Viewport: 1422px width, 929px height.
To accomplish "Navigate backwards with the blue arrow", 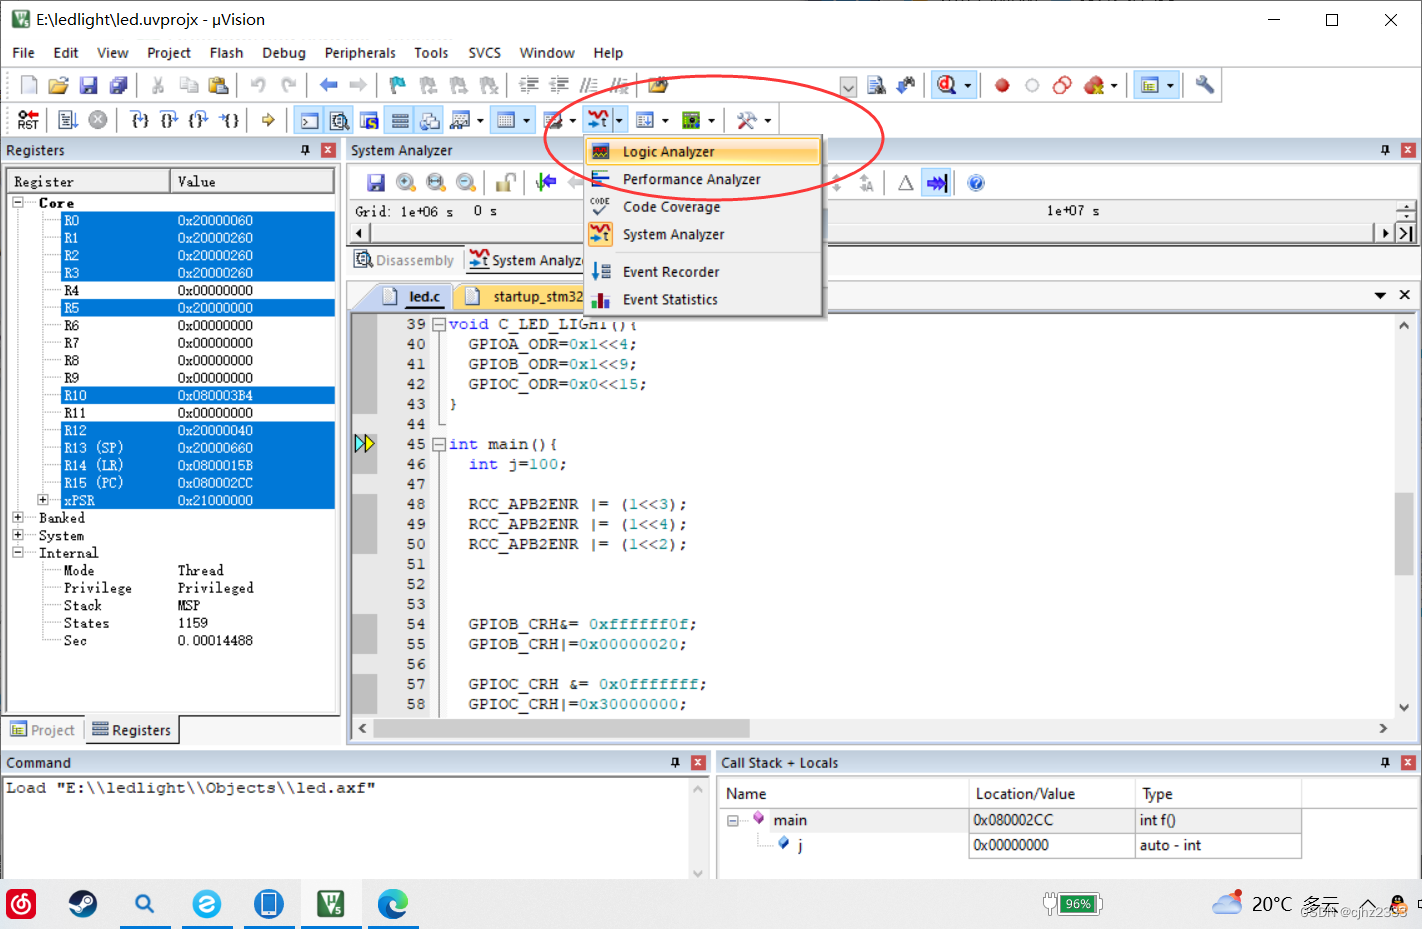I will (328, 86).
